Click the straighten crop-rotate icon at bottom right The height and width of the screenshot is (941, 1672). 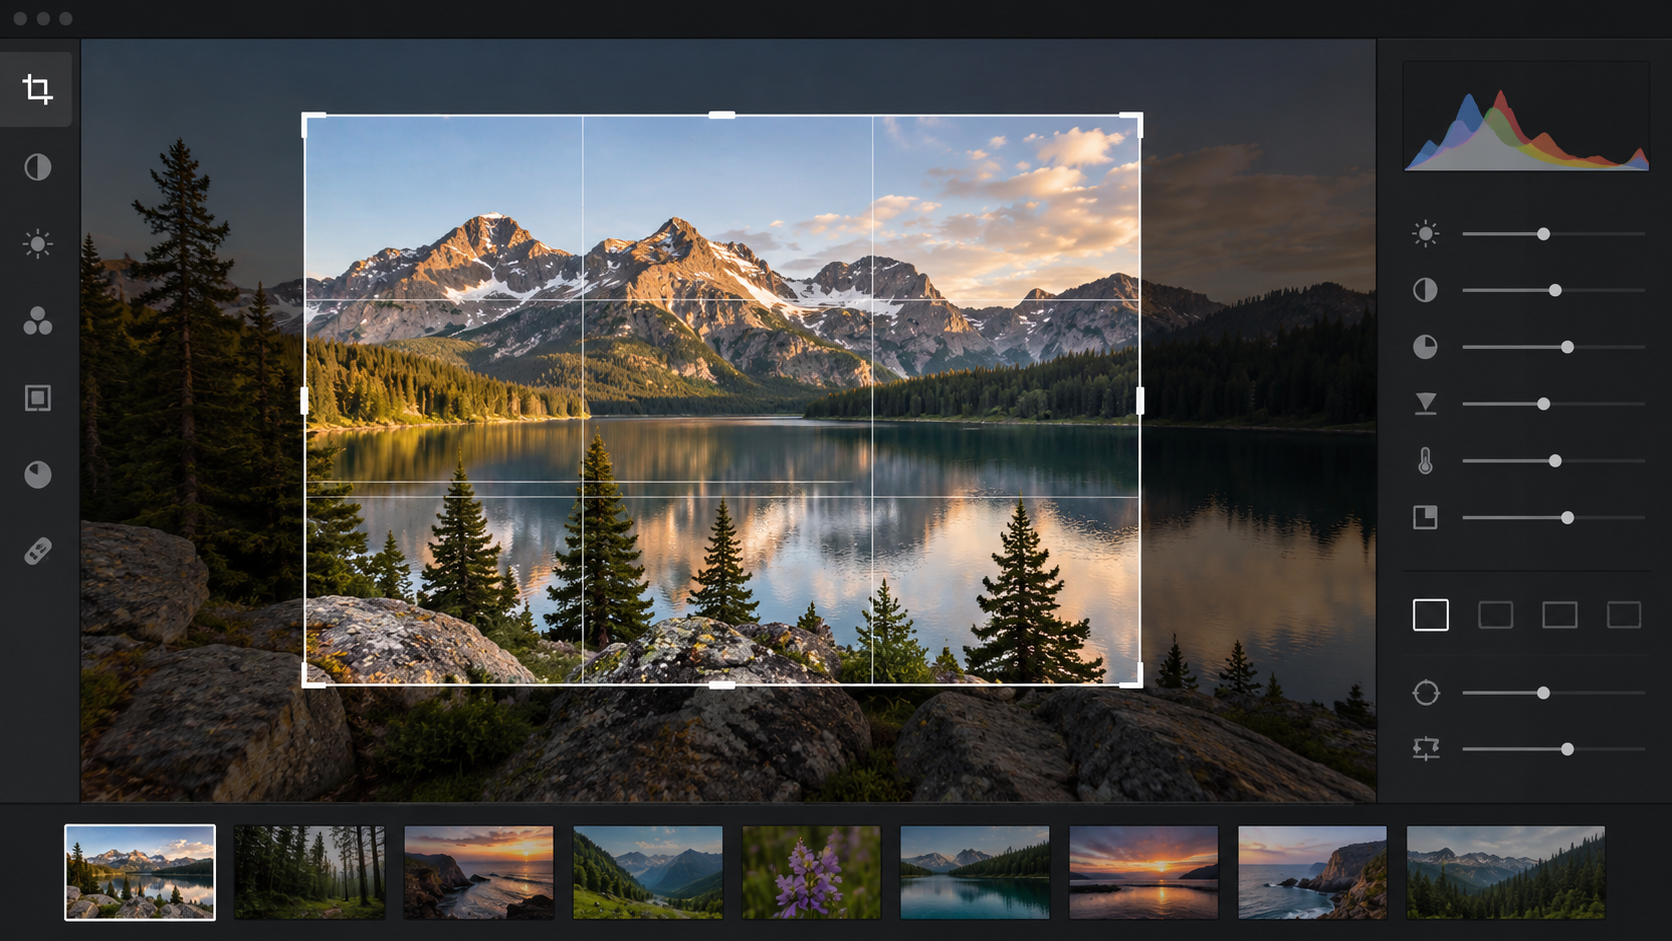[1426, 748]
